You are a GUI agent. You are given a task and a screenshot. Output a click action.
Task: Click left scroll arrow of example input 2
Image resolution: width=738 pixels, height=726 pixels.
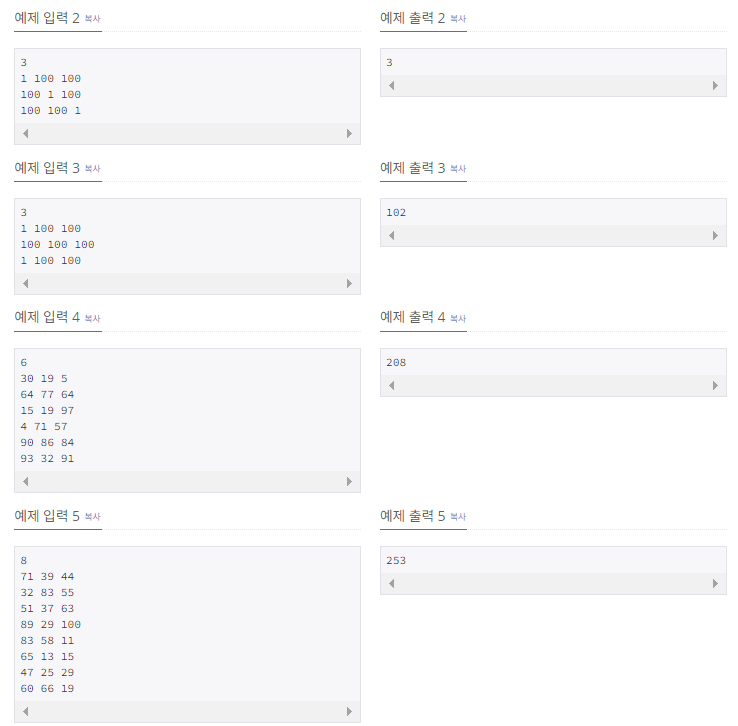[26, 134]
